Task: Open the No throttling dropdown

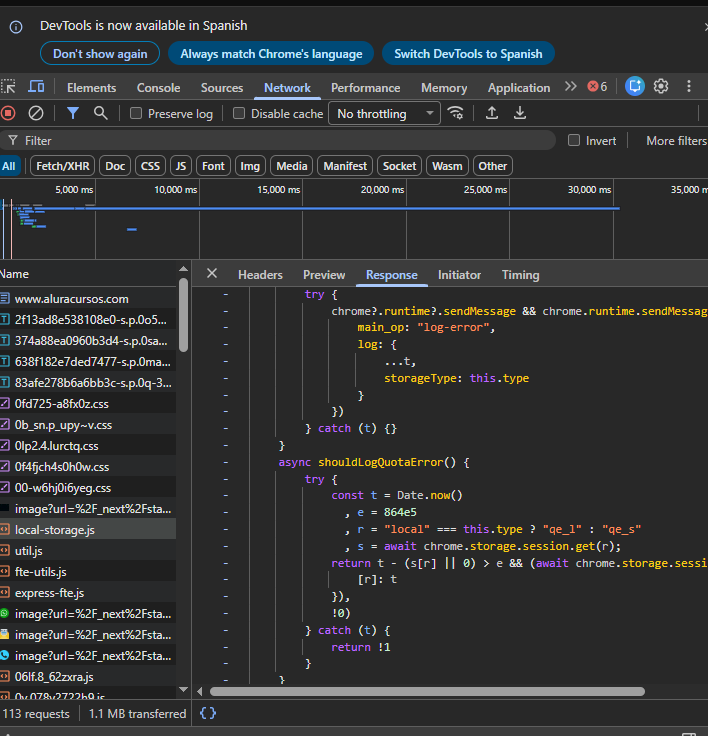Action: 384,114
